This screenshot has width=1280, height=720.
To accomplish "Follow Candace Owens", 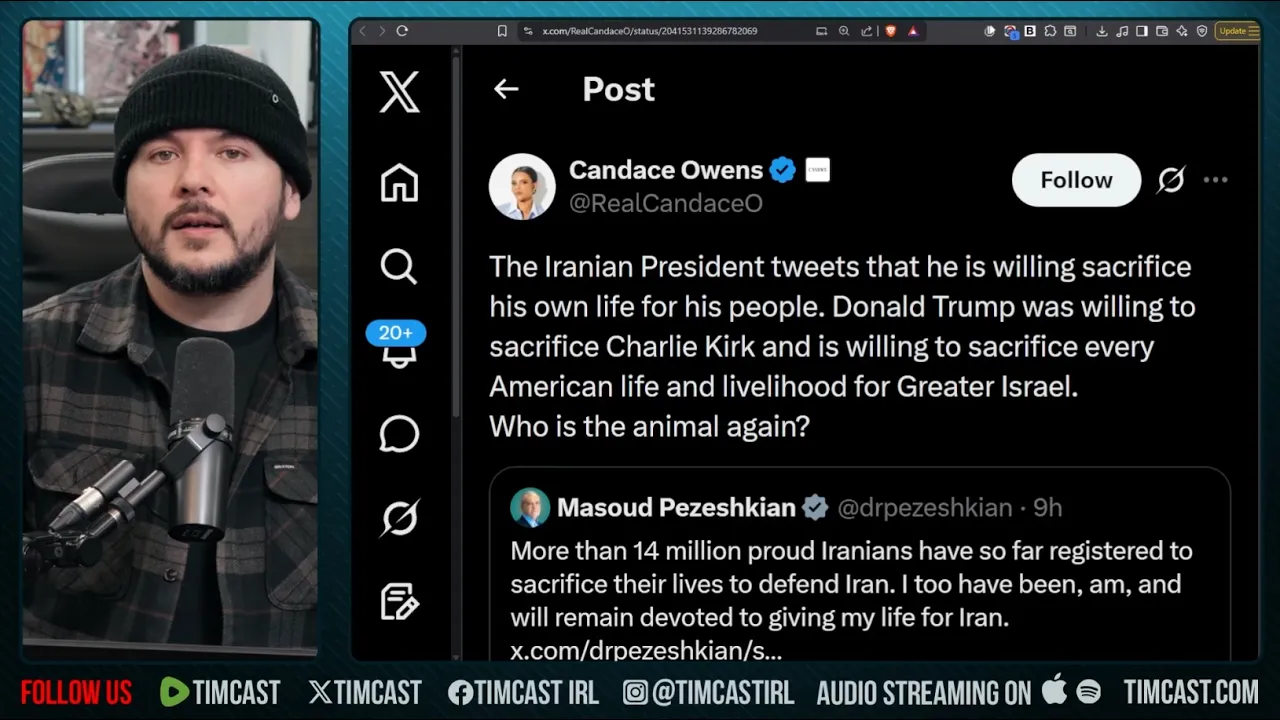I will tap(1076, 180).
